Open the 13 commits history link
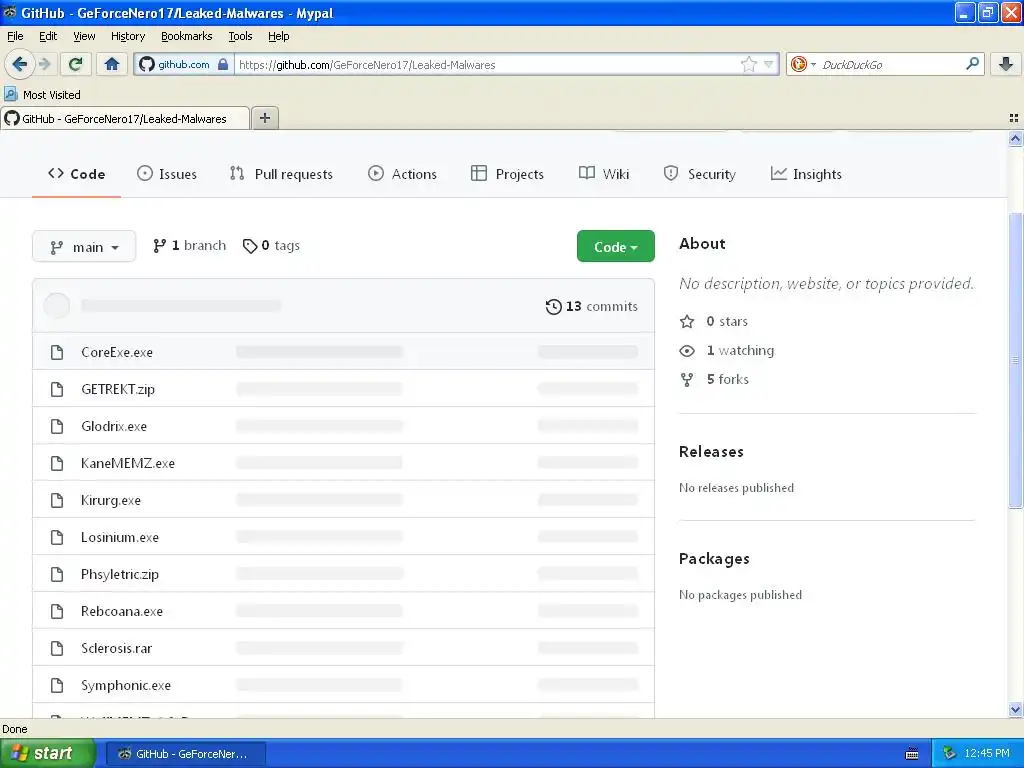The image size is (1024, 768). 592,306
